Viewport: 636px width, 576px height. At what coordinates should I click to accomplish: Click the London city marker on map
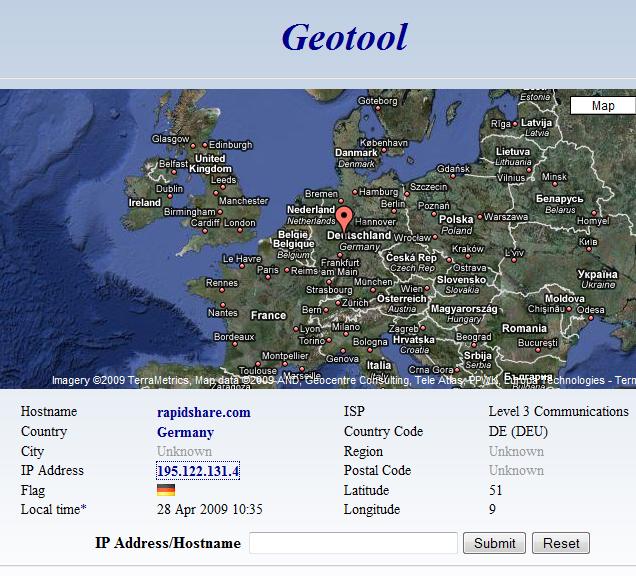(x=240, y=230)
